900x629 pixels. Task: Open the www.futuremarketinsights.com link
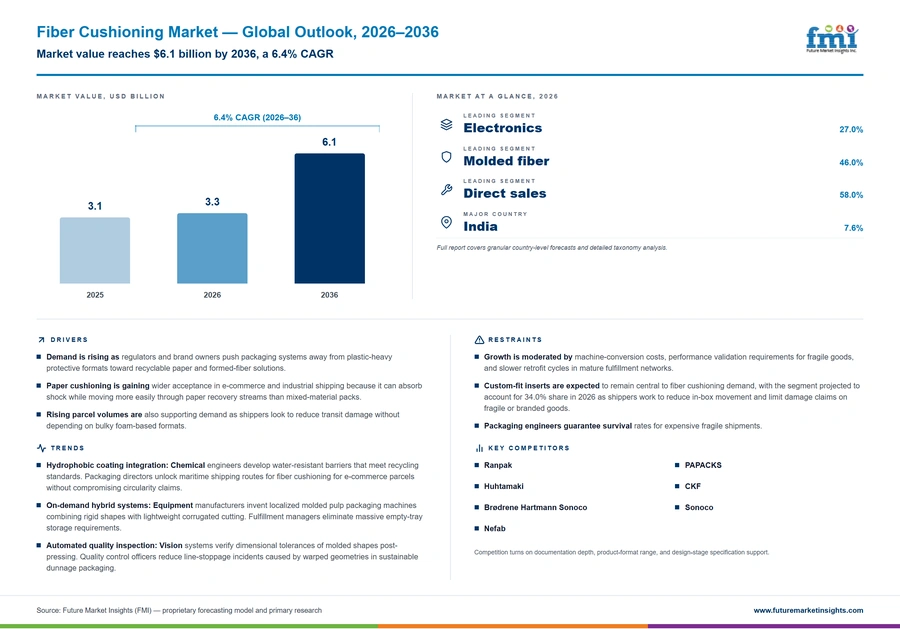(808, 610)
